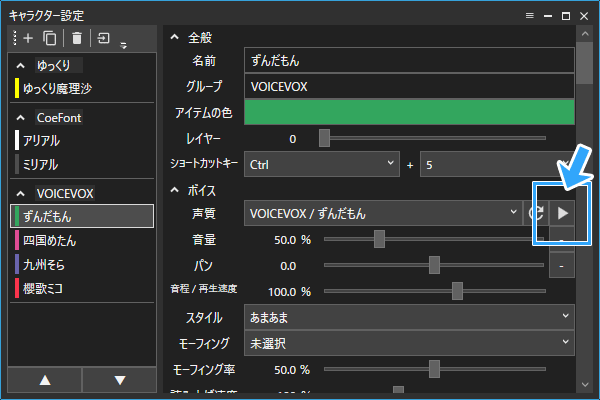
Task: Select 四国めたん character
Action: [82, 240]
